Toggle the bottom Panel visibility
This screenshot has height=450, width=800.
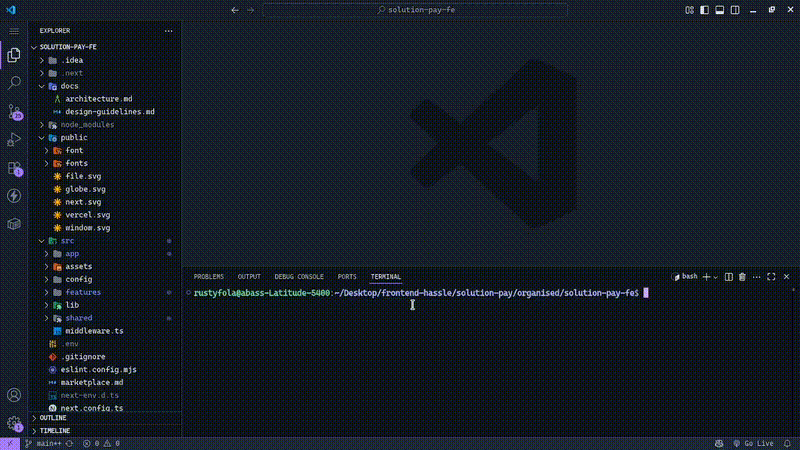(719, 10)
